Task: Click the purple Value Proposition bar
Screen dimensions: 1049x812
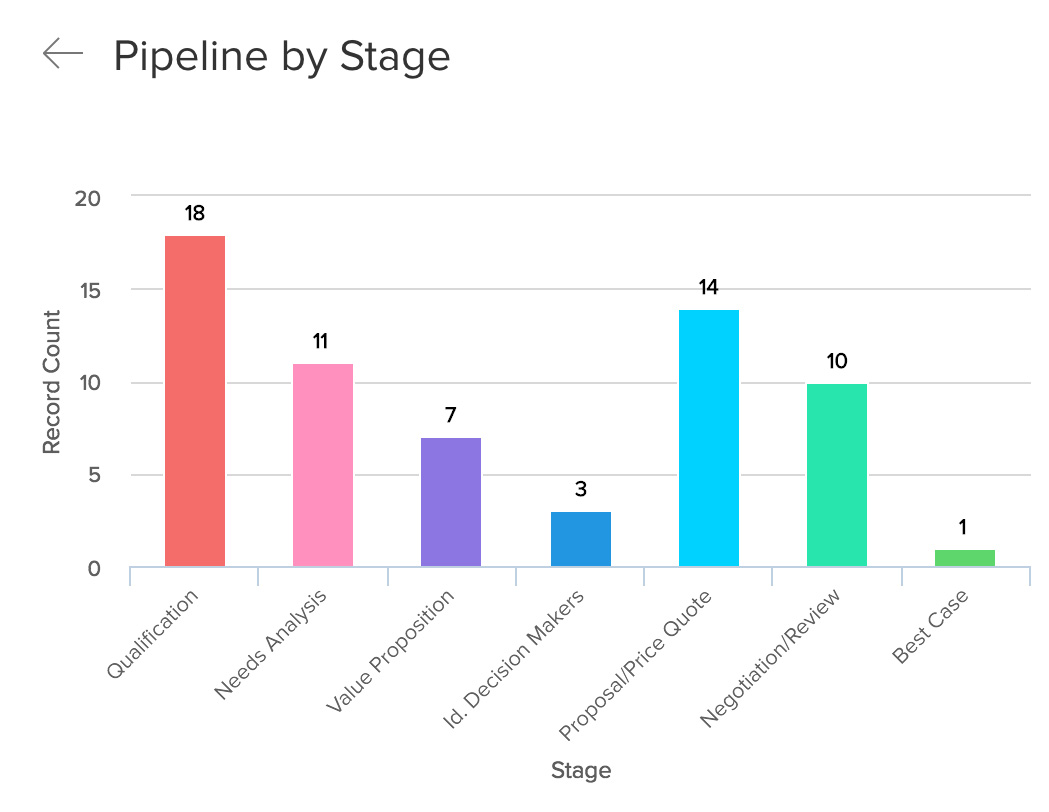Action: (451, 502)
